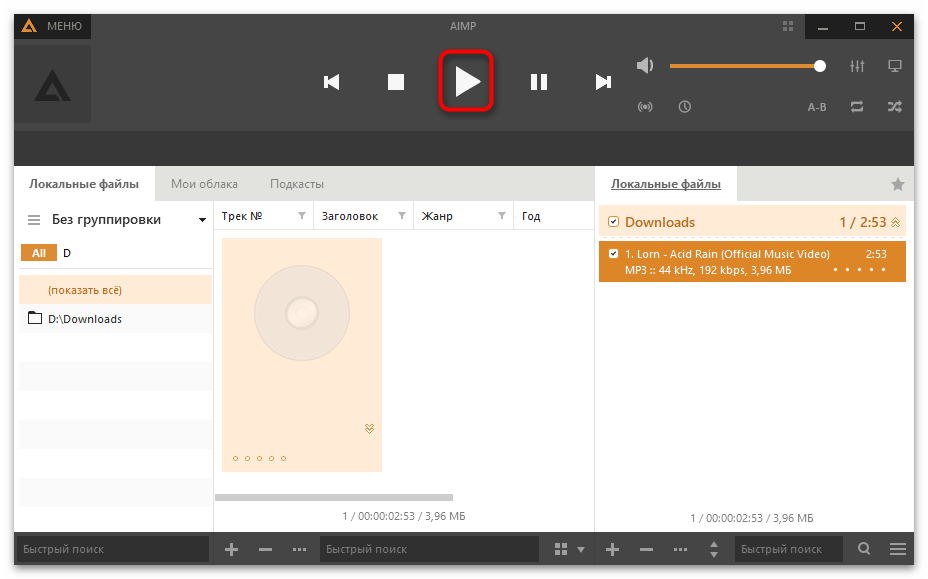The width and height of the screenshot is (928, 579).
Task: Skip to the next track
Action: pos(603,82)
